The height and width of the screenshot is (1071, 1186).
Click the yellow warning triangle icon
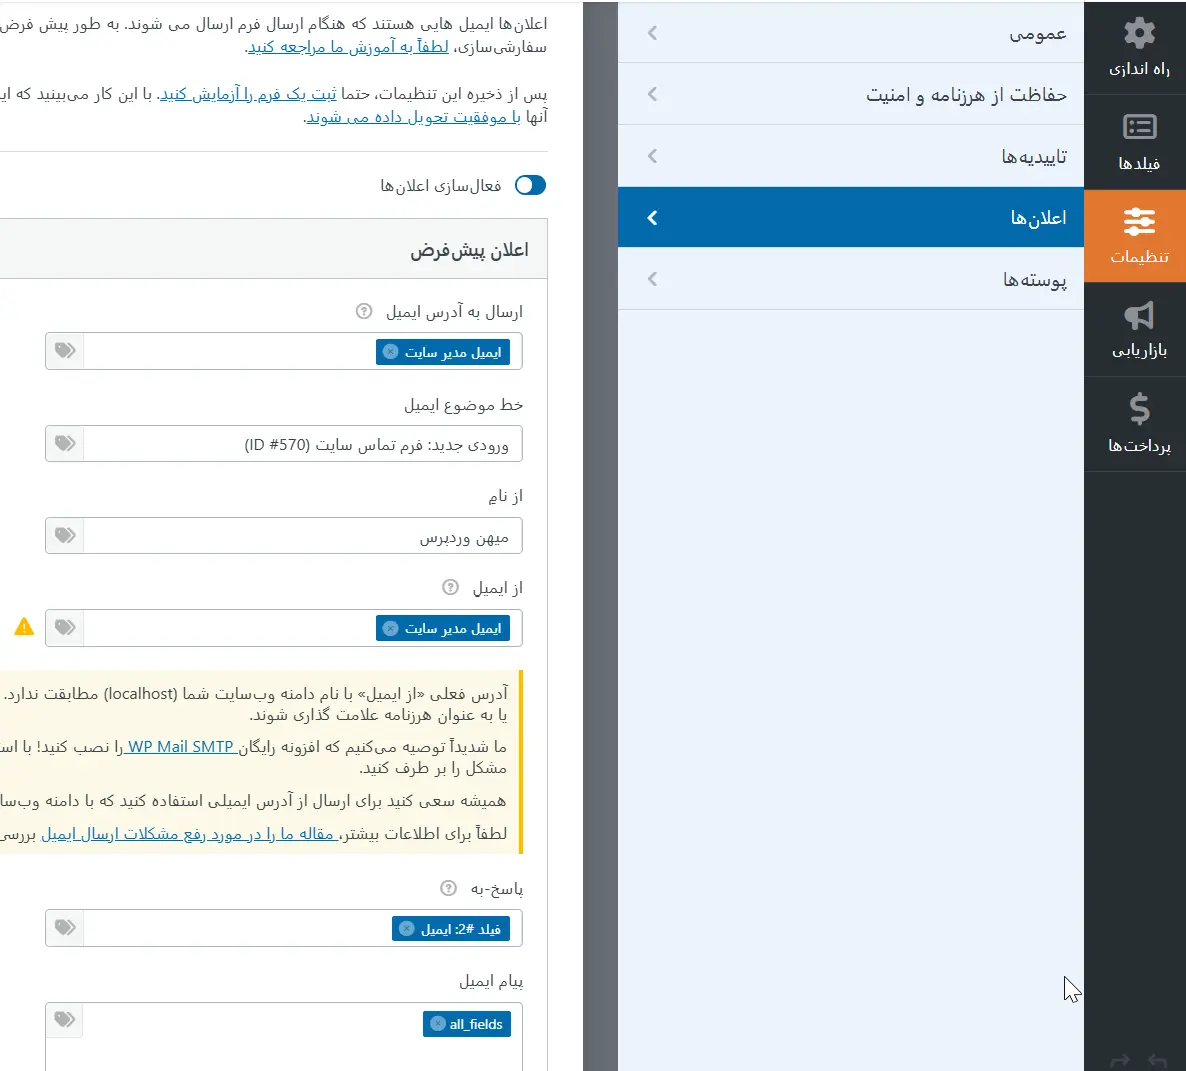24,627
